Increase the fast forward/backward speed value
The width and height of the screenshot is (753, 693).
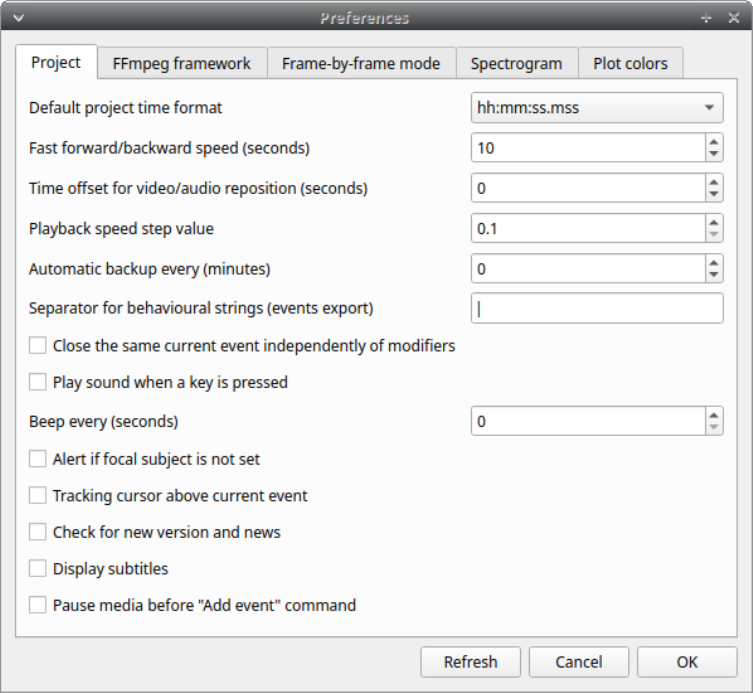(713, 142)
